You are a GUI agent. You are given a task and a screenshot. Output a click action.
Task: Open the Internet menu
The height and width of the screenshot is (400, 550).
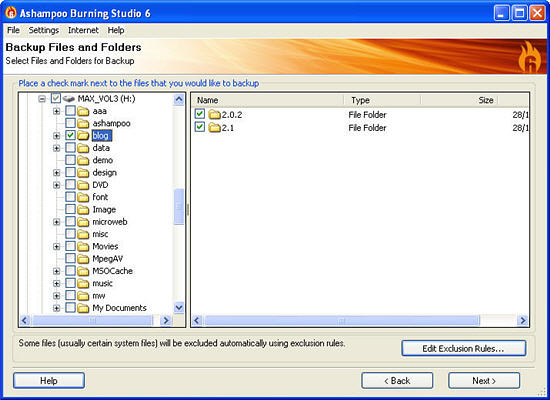[83, 30]
